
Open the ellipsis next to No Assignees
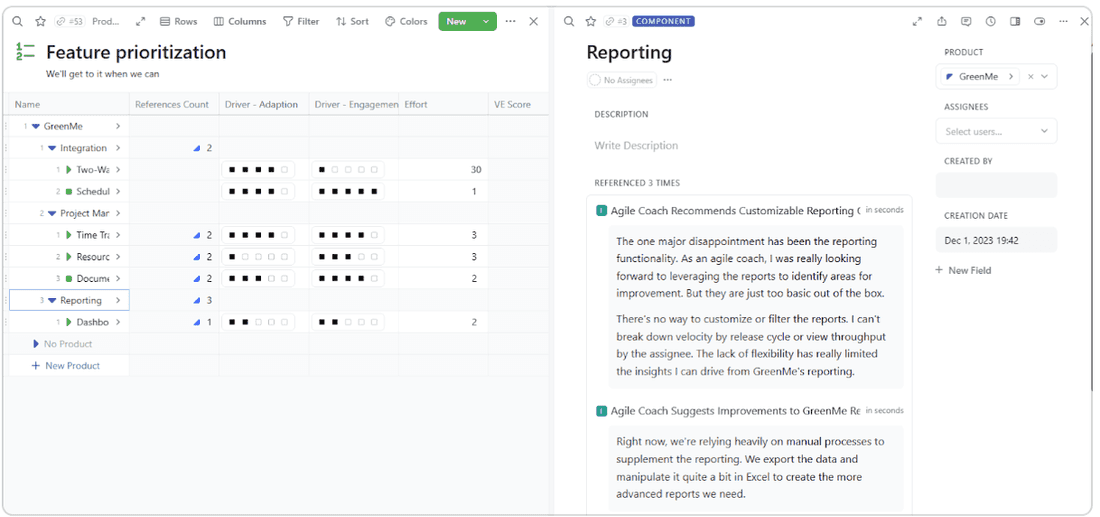(668, 80)
